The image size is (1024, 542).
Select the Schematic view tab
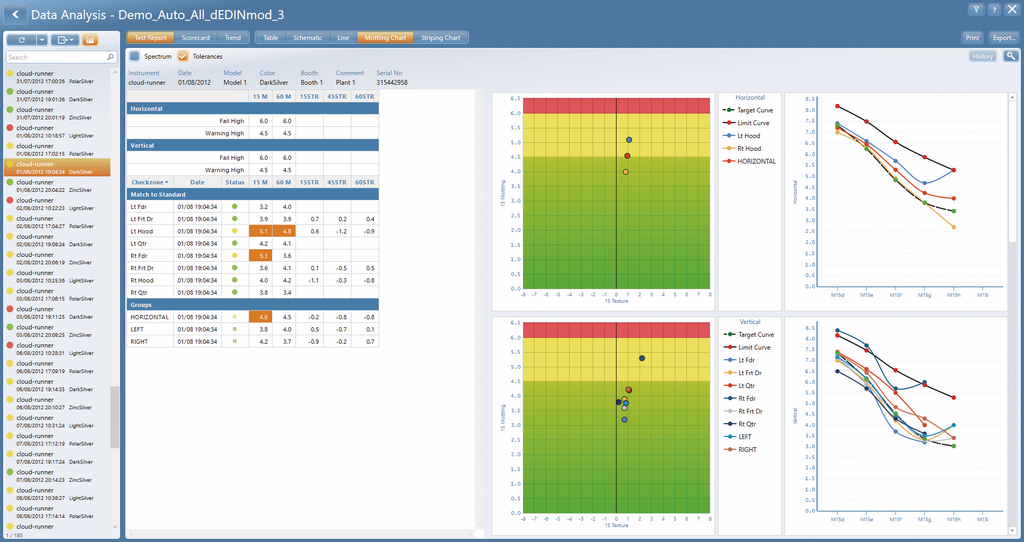tap(308, 38)
